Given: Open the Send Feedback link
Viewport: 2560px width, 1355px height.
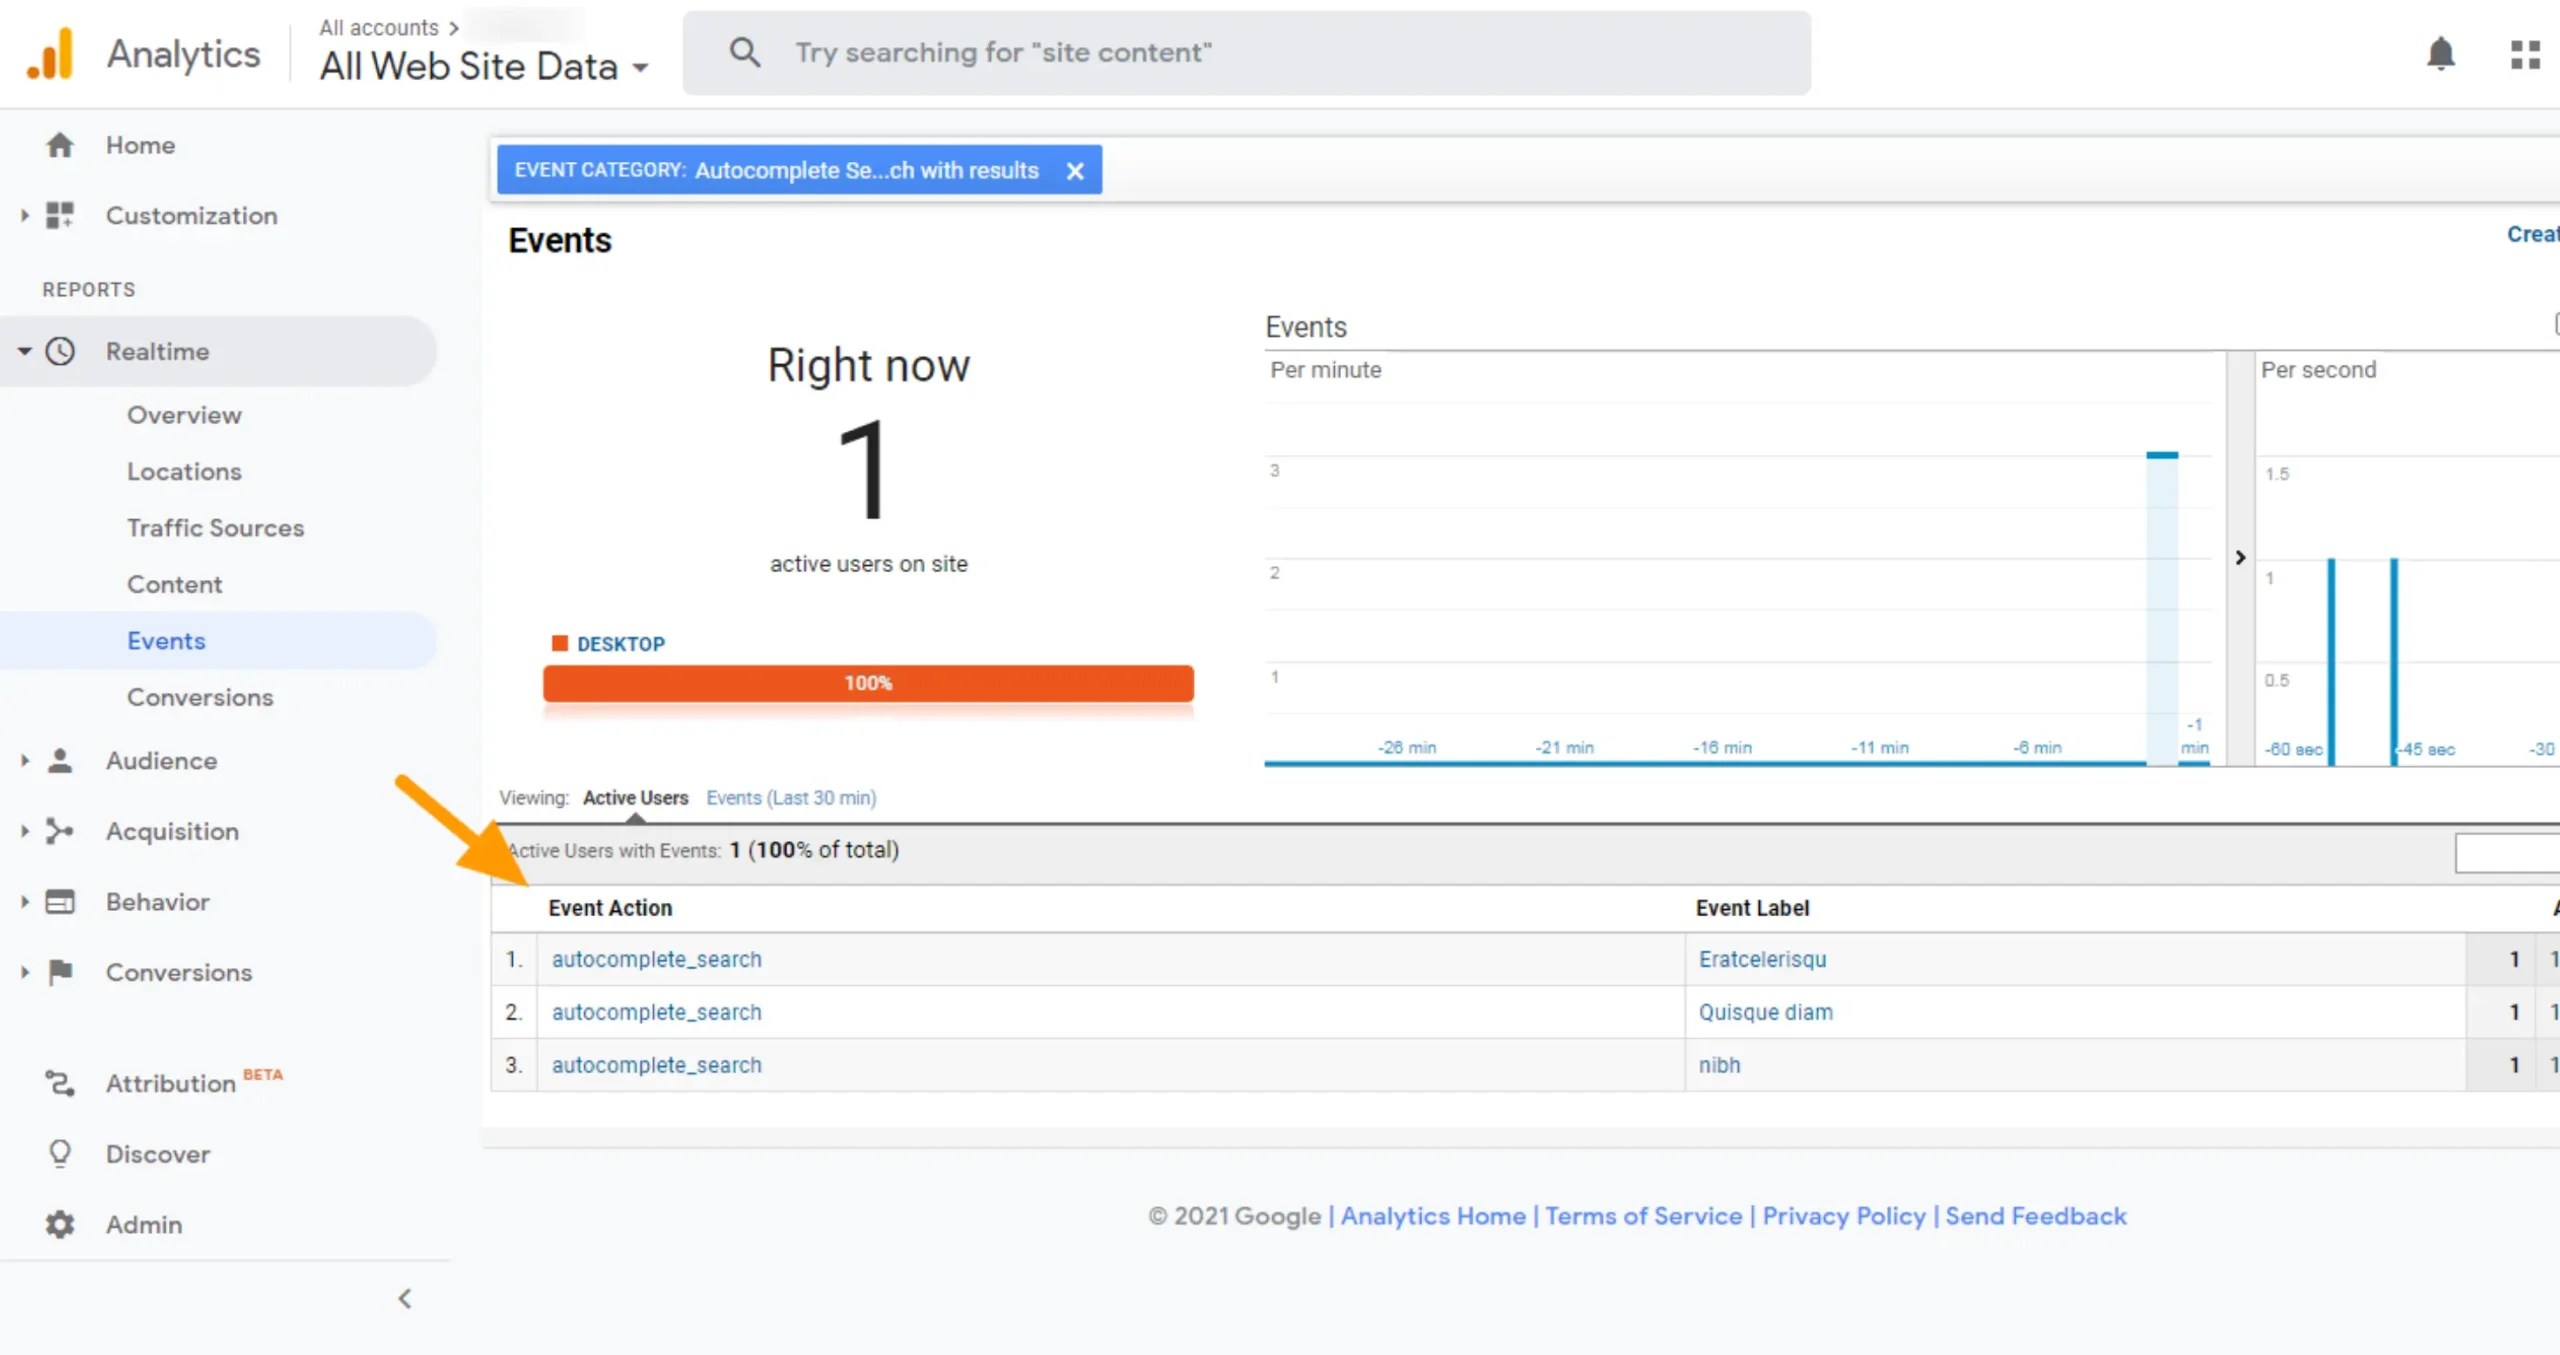Looking at the screenshot, I should pos(2036,1216).
